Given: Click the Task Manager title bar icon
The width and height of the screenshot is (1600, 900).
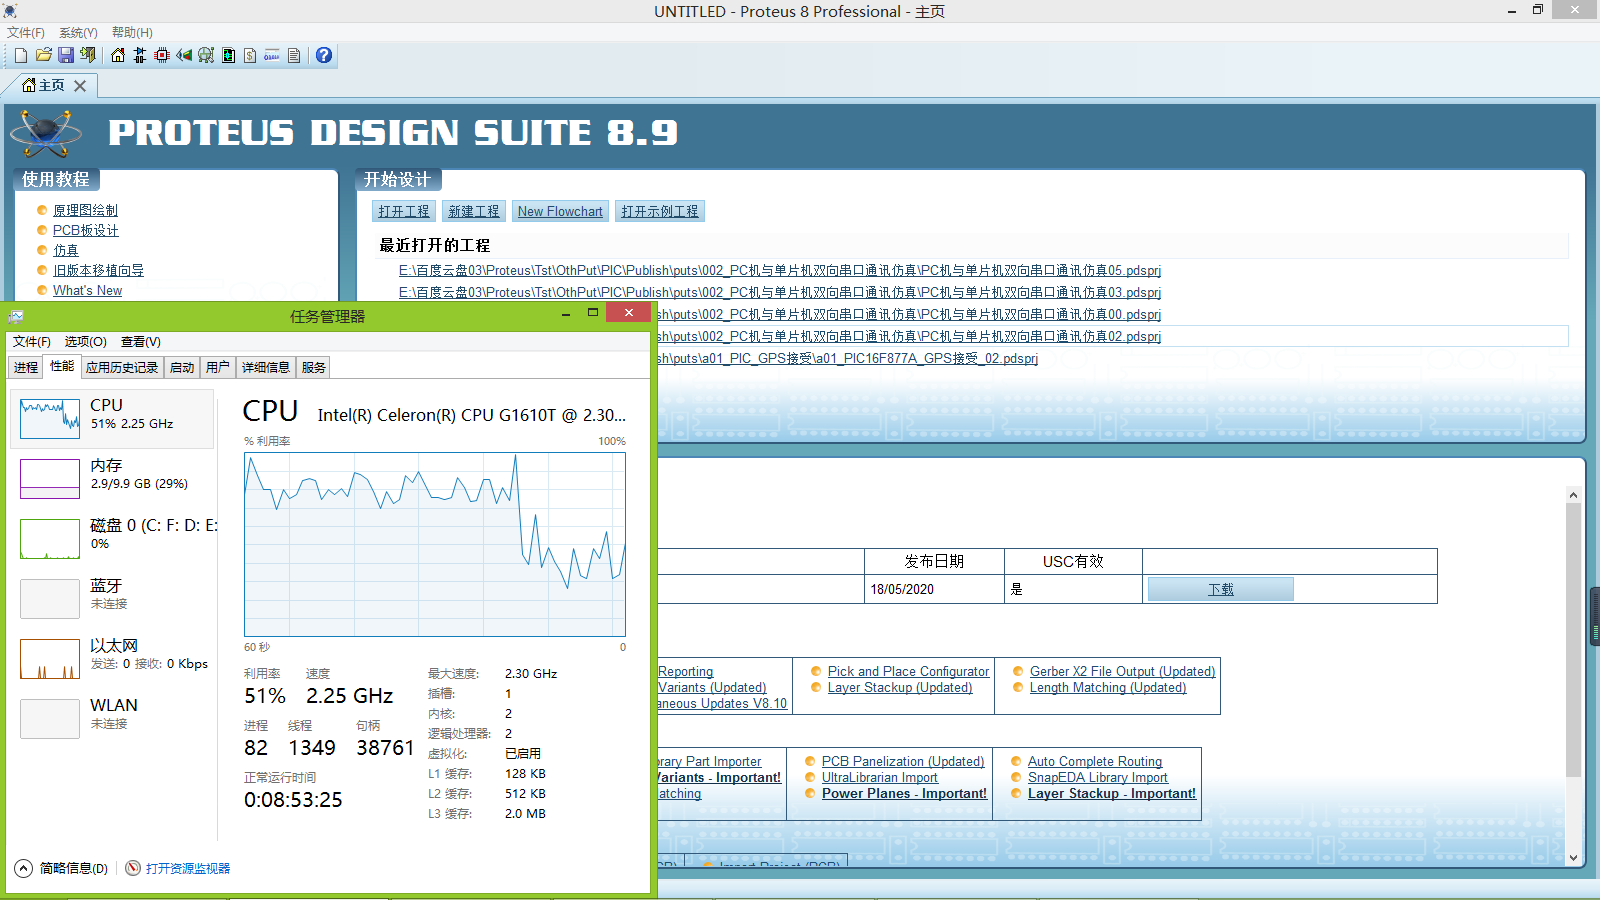Looking at the screenshot, I should 16,316.
